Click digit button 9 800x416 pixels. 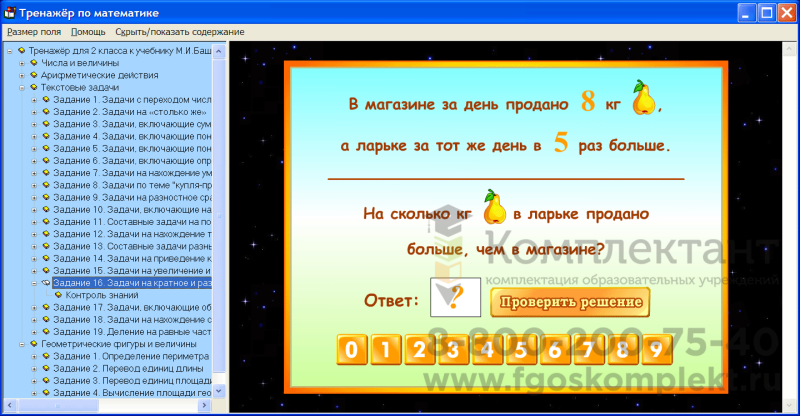657,350
